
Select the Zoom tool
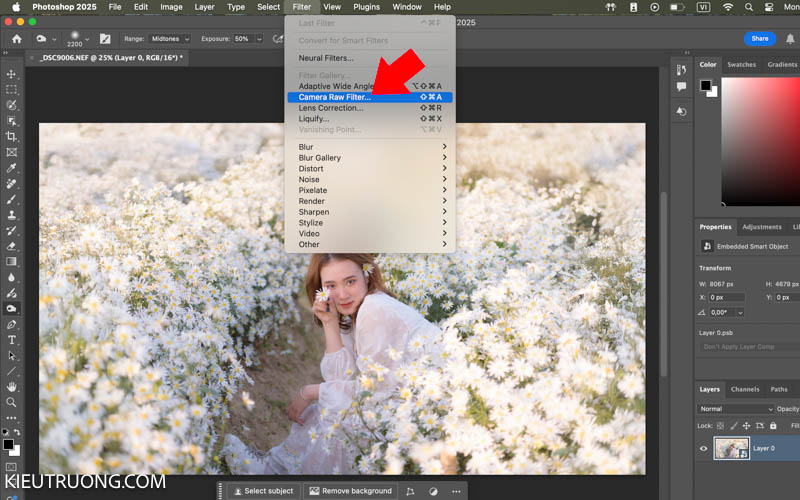pyautogui.click(x=11, y=403)
